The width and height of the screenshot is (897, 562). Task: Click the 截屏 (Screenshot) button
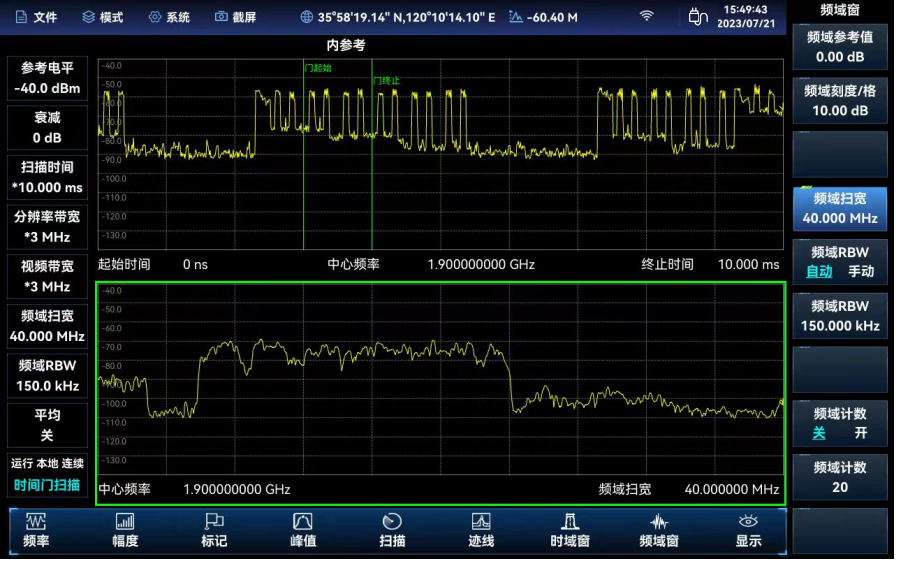click(235, 17)
